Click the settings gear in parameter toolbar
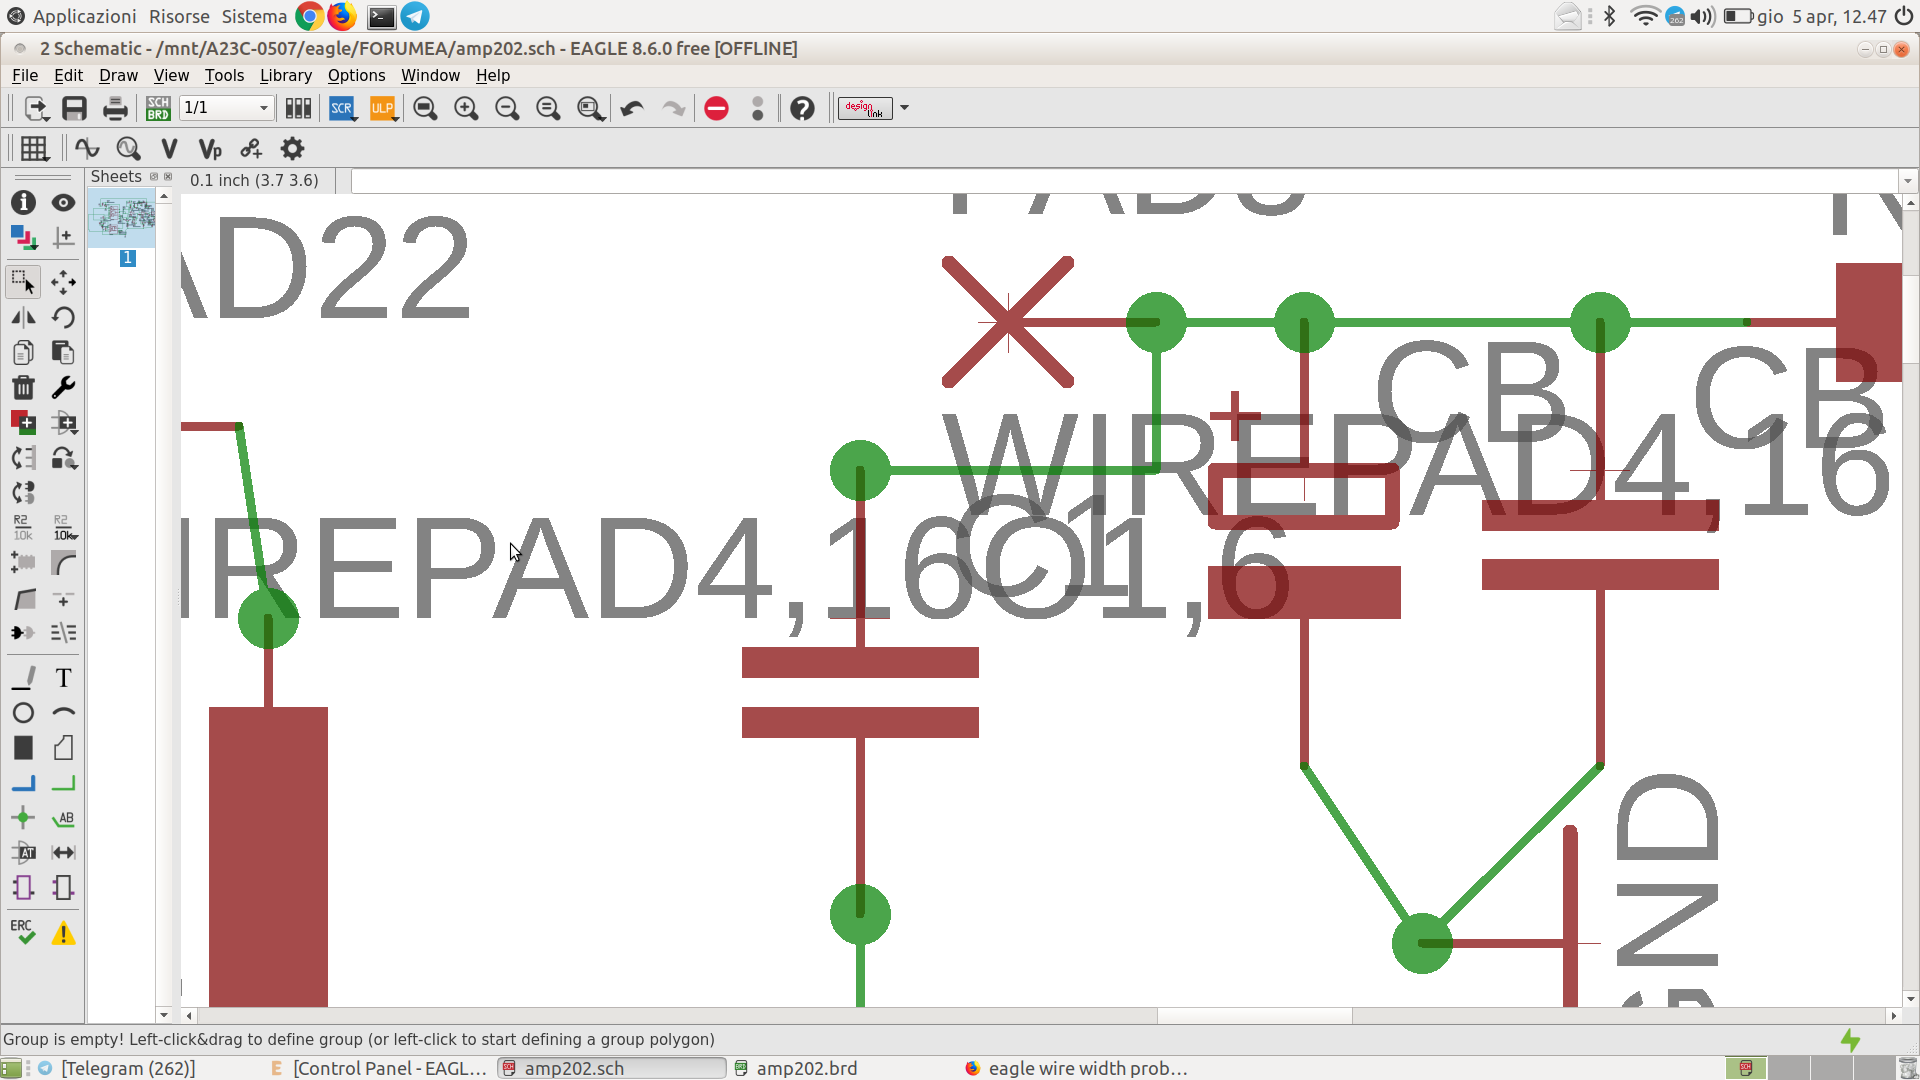This screenshot has width=1920, height=1080. pyautogui.click(x=292, y=149)
